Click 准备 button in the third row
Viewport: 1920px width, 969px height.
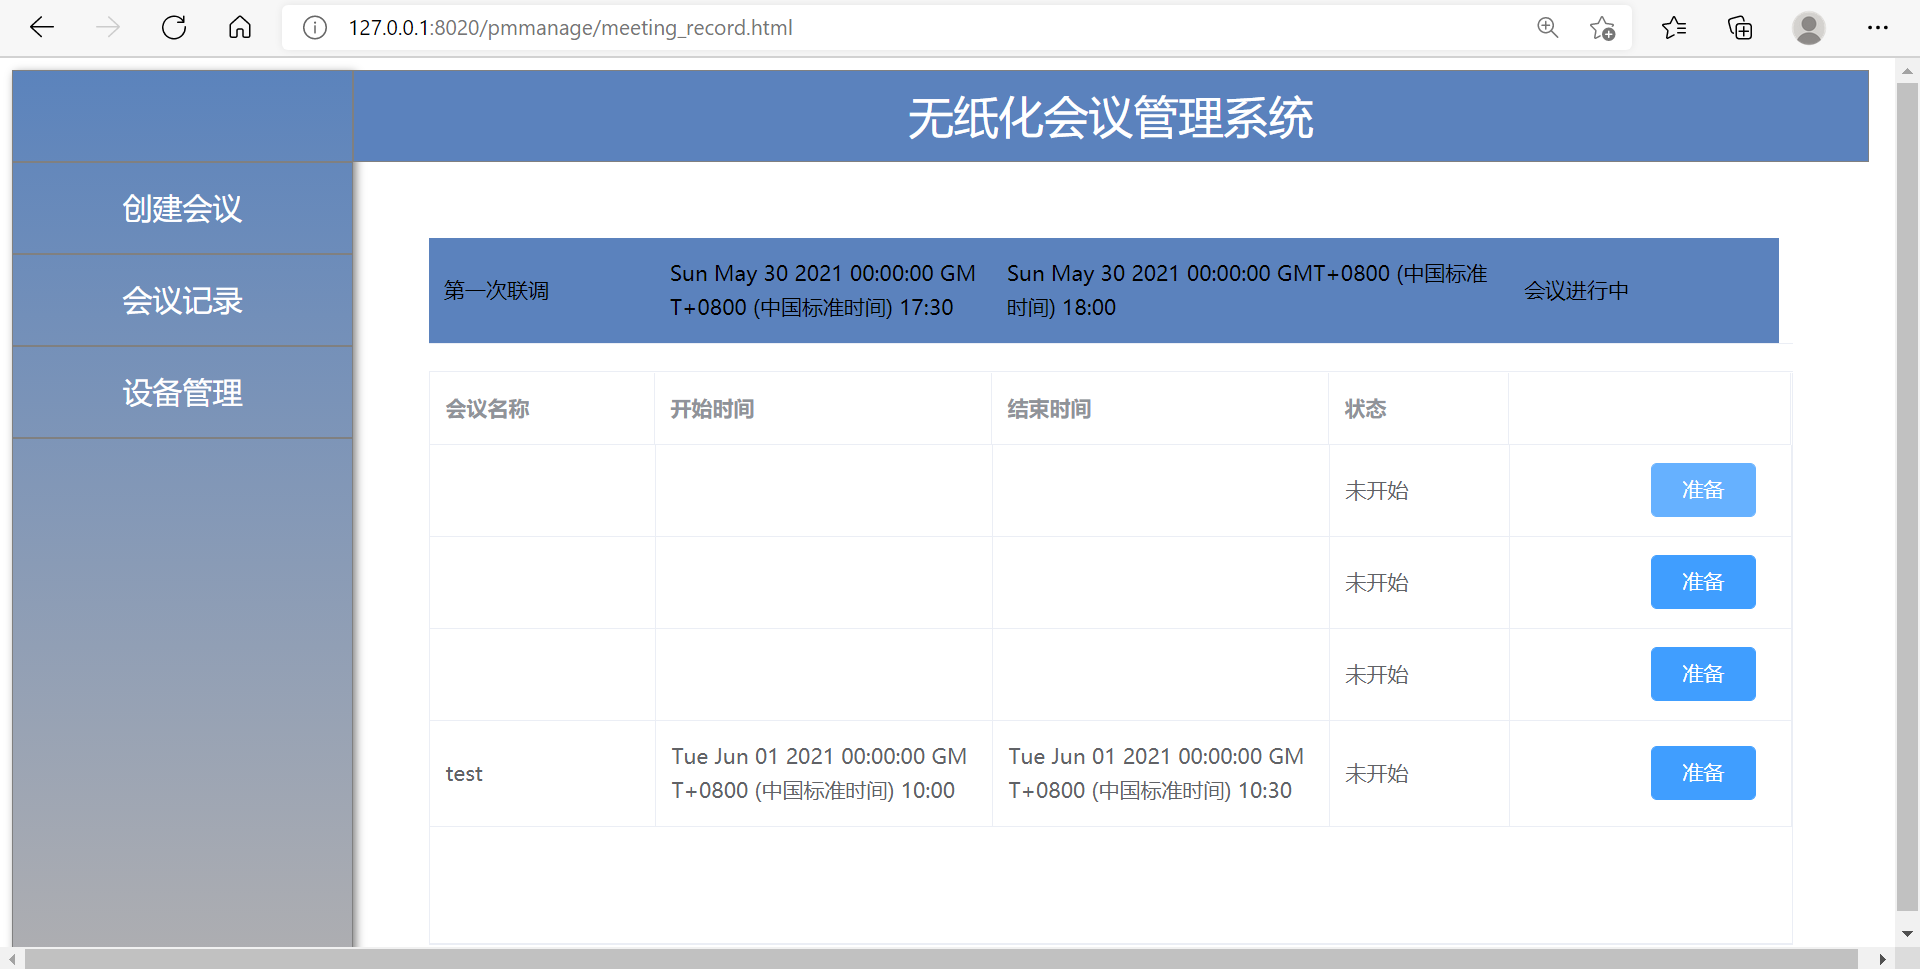click(1703, 674)
